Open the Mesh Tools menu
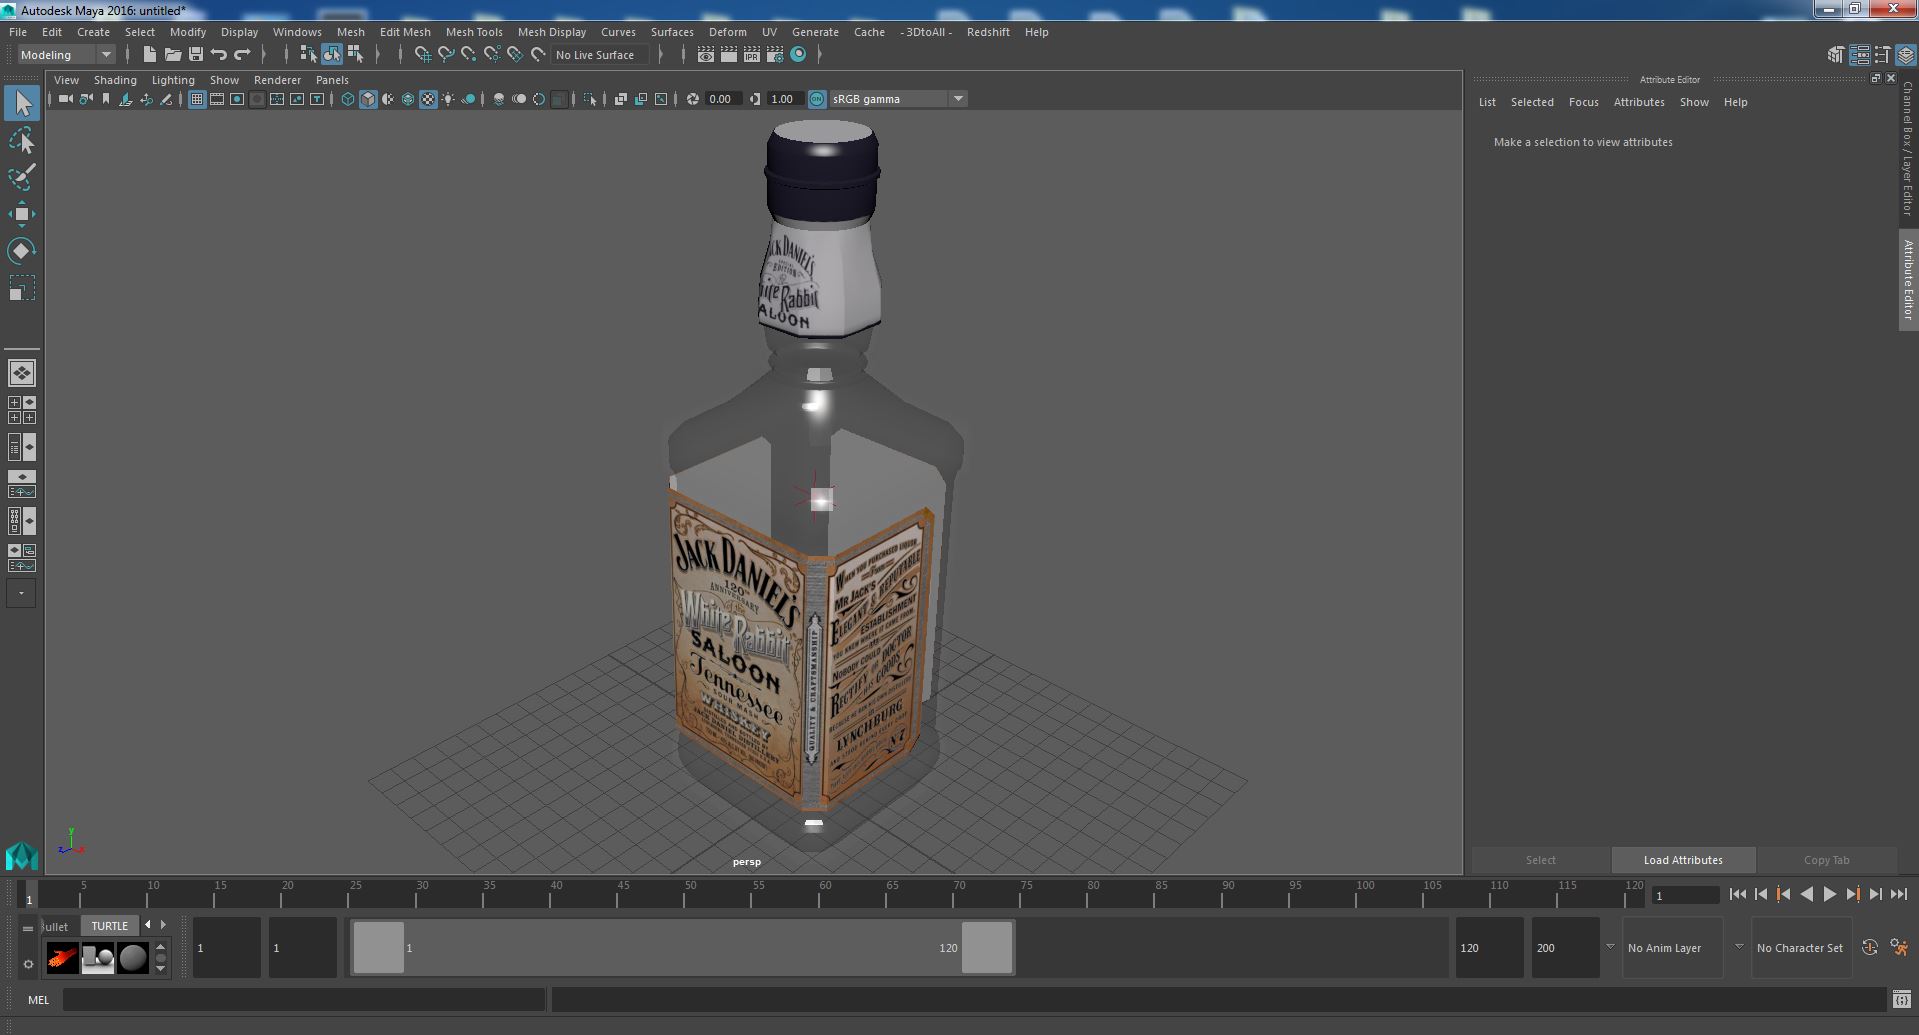This screenshot has width=1919, height=1035. (474, 32)
